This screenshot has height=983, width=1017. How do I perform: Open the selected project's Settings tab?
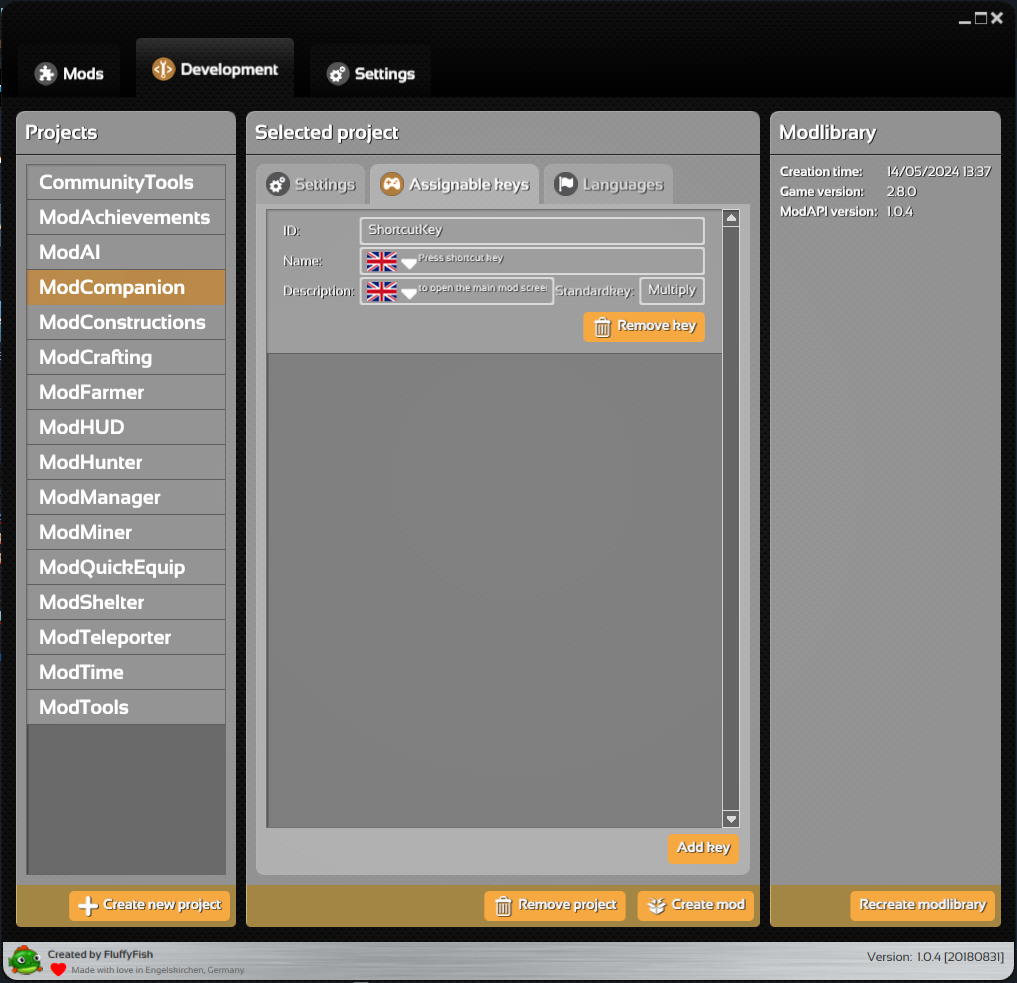(311, 185)
